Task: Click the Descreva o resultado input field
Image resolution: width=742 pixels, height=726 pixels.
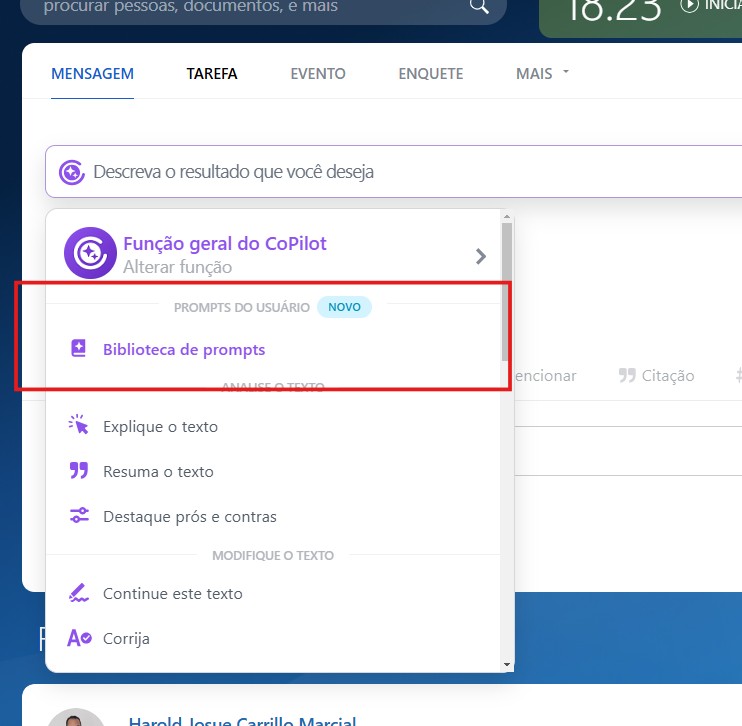Action: tap(400, 172)
